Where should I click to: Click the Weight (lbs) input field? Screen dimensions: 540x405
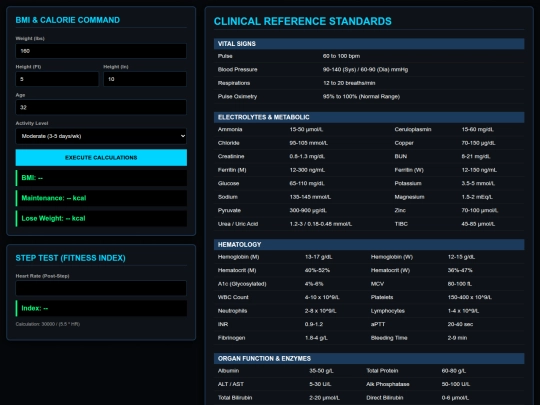point(101,51)
